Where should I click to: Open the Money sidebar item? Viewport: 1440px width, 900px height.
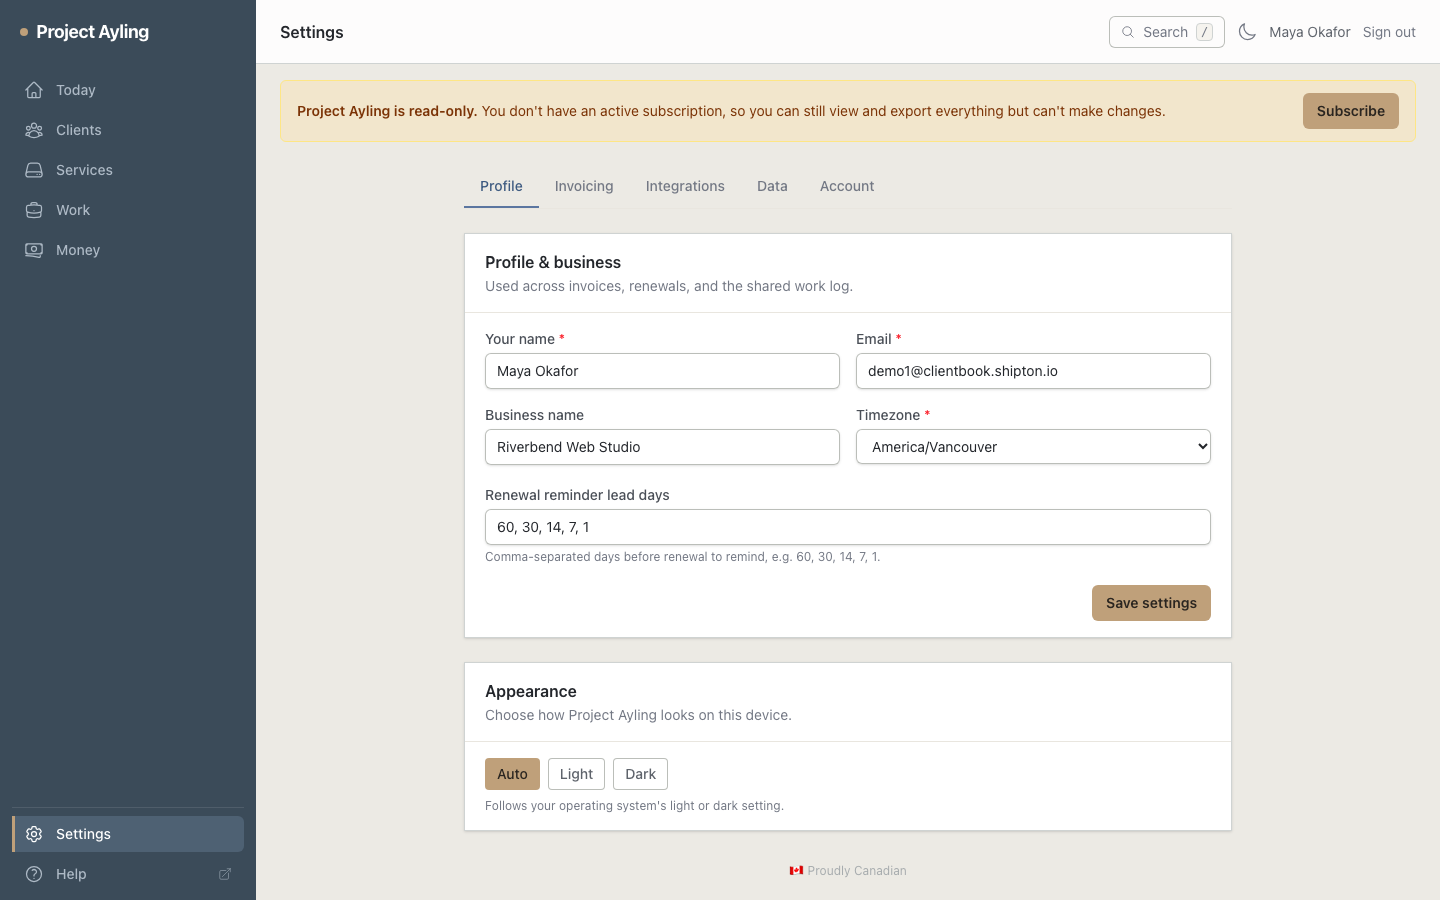point(128,250)
